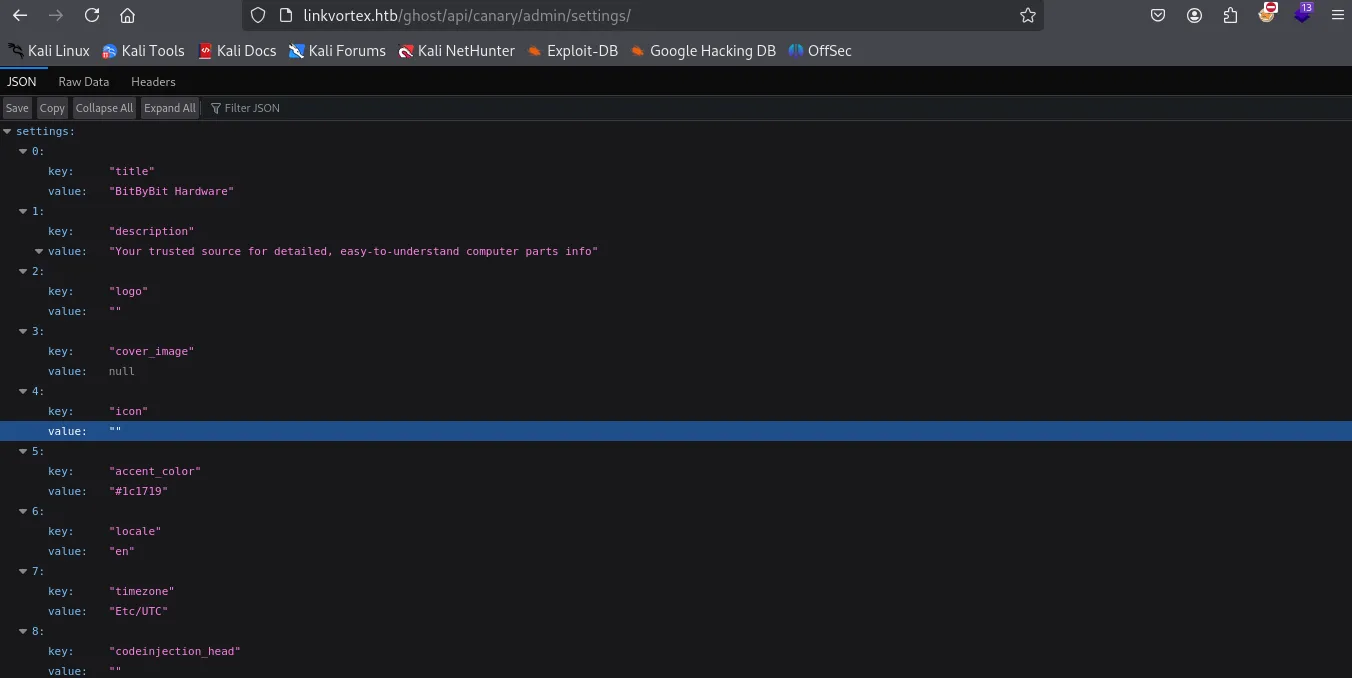The height and width of the screenshot is (678, 1352).
Task: Select the "#1c1719" accent color value
Action: pos(138,491)
